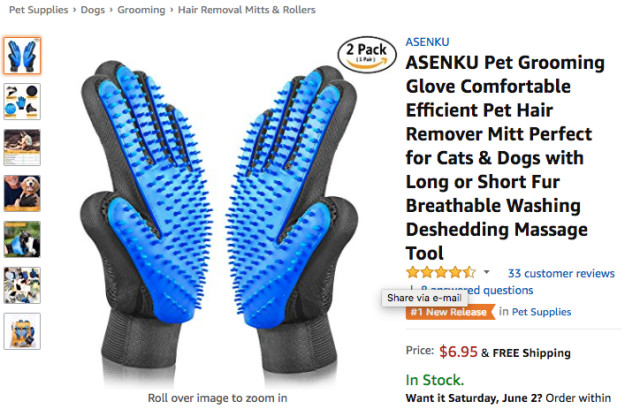Go to Dogs breadcrumb
Viewport: 640px width, 409px height.
(93, 10)
